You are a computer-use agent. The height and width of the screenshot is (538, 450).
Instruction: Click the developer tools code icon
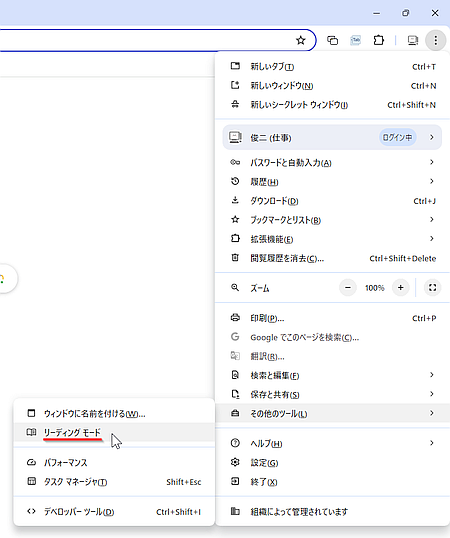tap(31, 511)
